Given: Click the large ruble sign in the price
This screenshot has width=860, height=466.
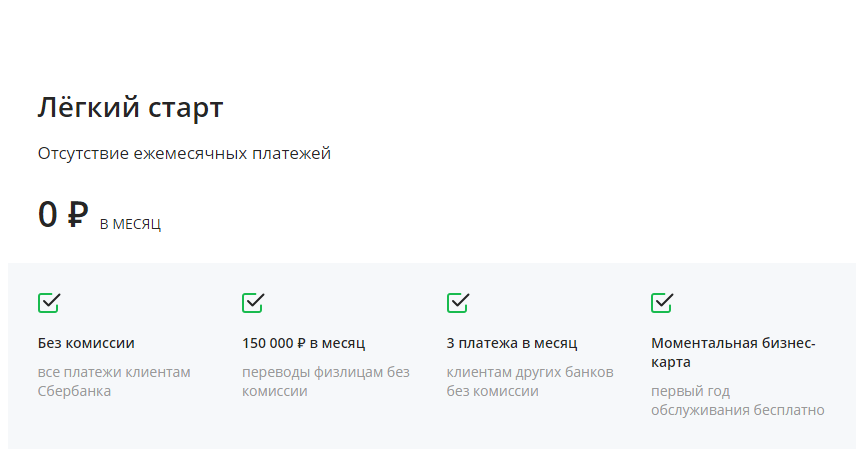Looking at the screenshot, I should click(78, 214).
